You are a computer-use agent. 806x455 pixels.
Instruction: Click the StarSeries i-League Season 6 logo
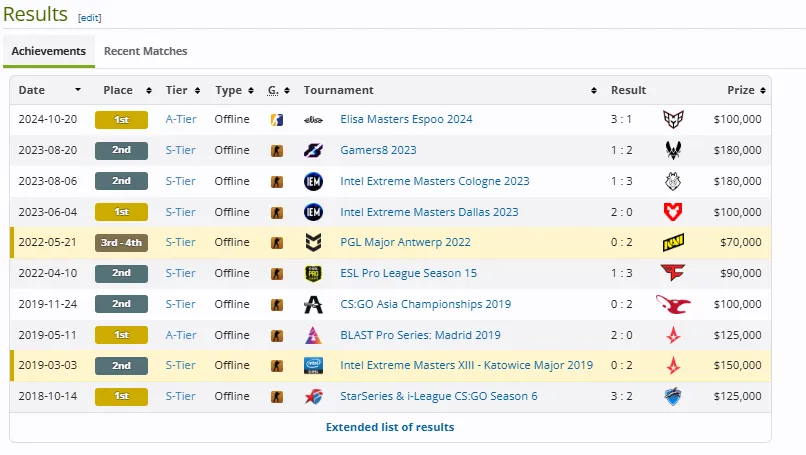pos(313,396)
